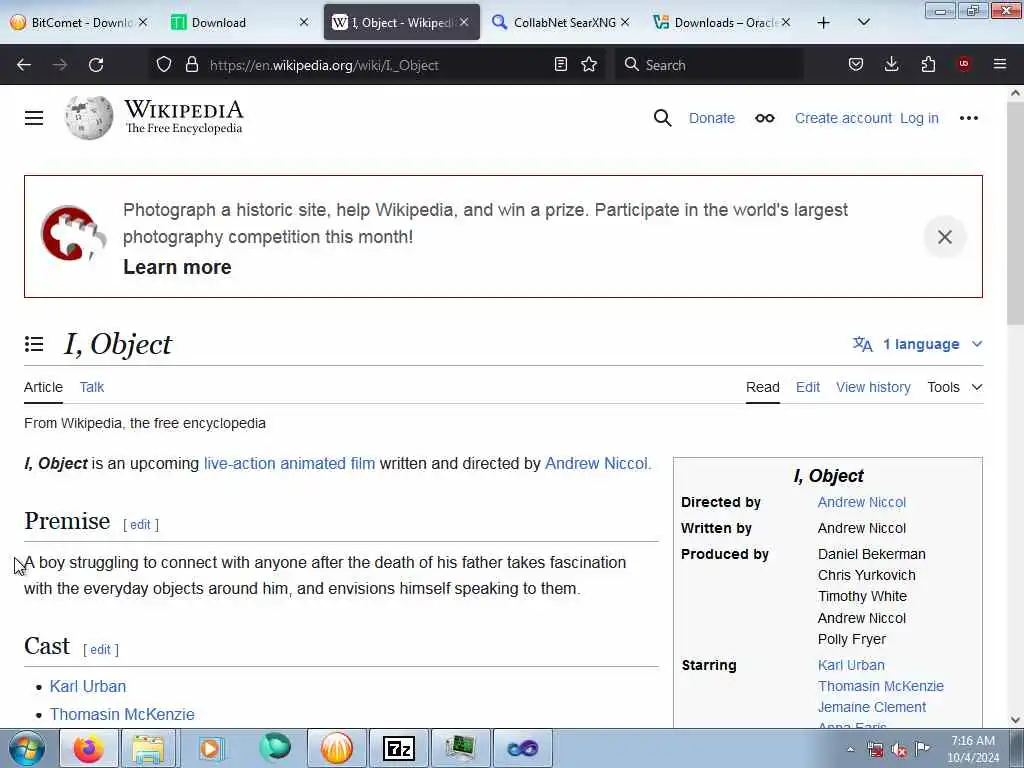Click the Log in link

(x=919, y=118)
